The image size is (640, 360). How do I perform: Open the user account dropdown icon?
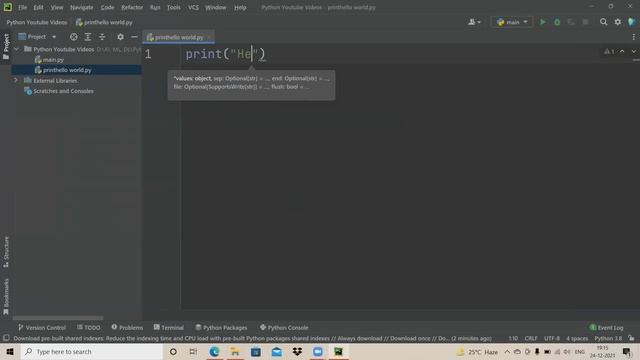tap(474, 22)
